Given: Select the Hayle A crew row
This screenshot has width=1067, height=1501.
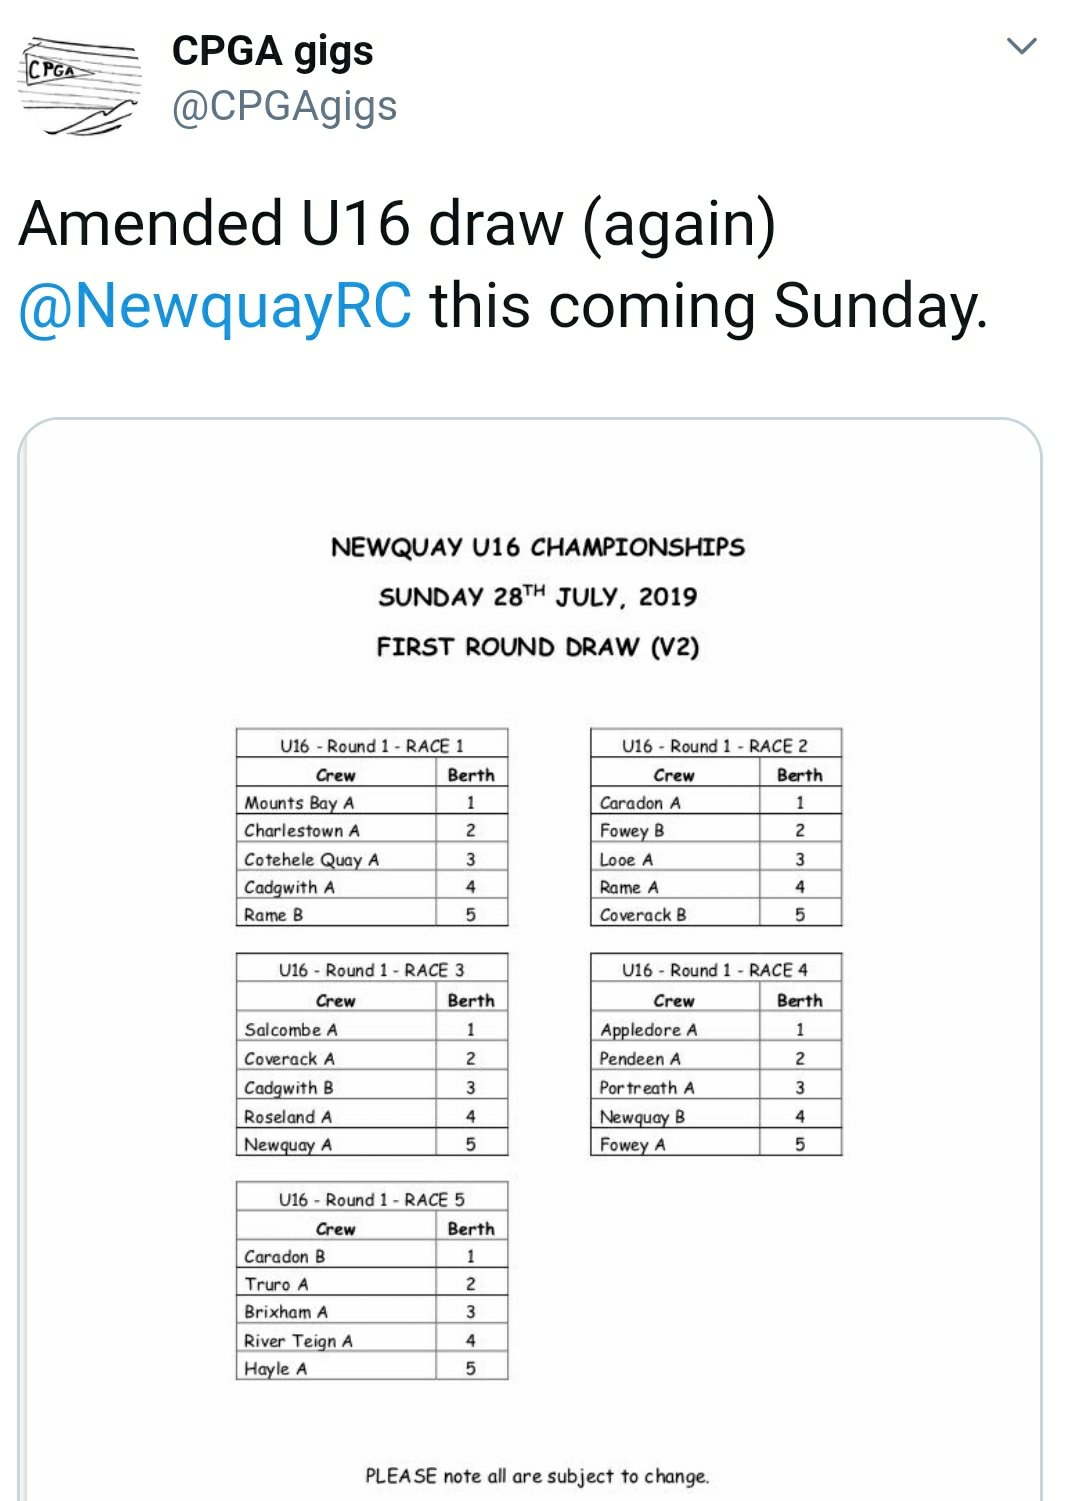Looking at the screenshot, I should (372, 1368).
